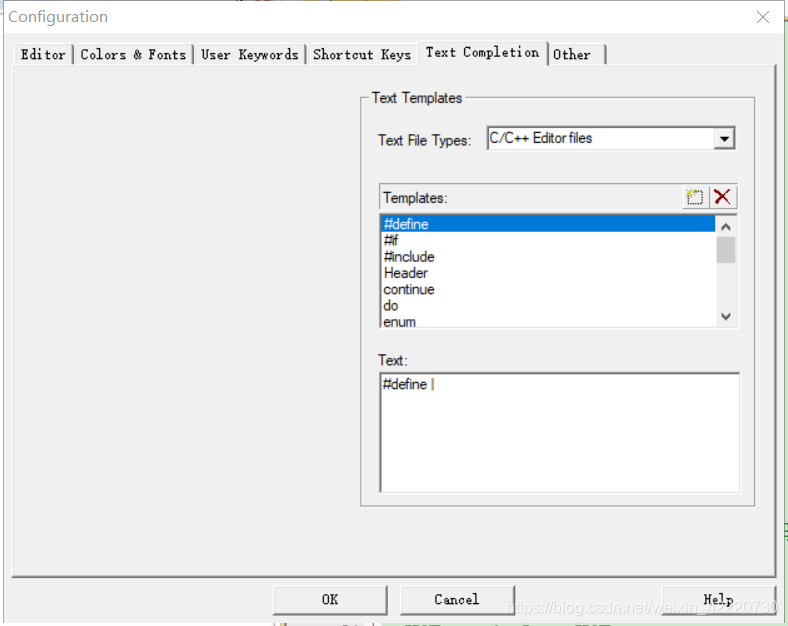Switch to the Other tab

click(x=576, y=54)
